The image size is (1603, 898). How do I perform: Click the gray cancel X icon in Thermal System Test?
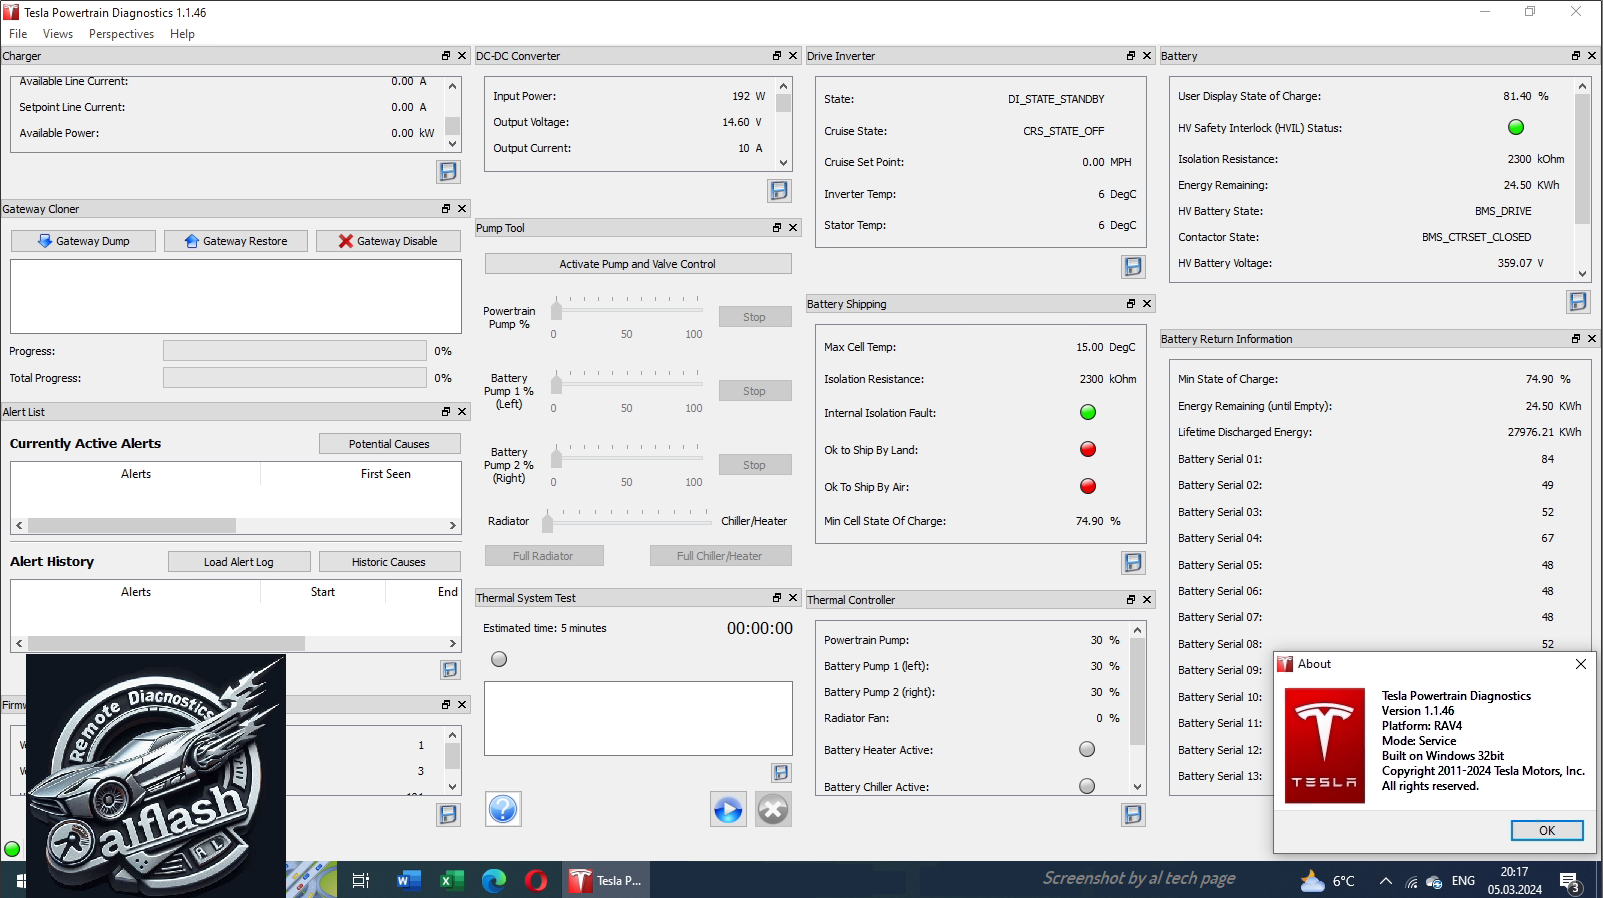click(x=773, y=809)
